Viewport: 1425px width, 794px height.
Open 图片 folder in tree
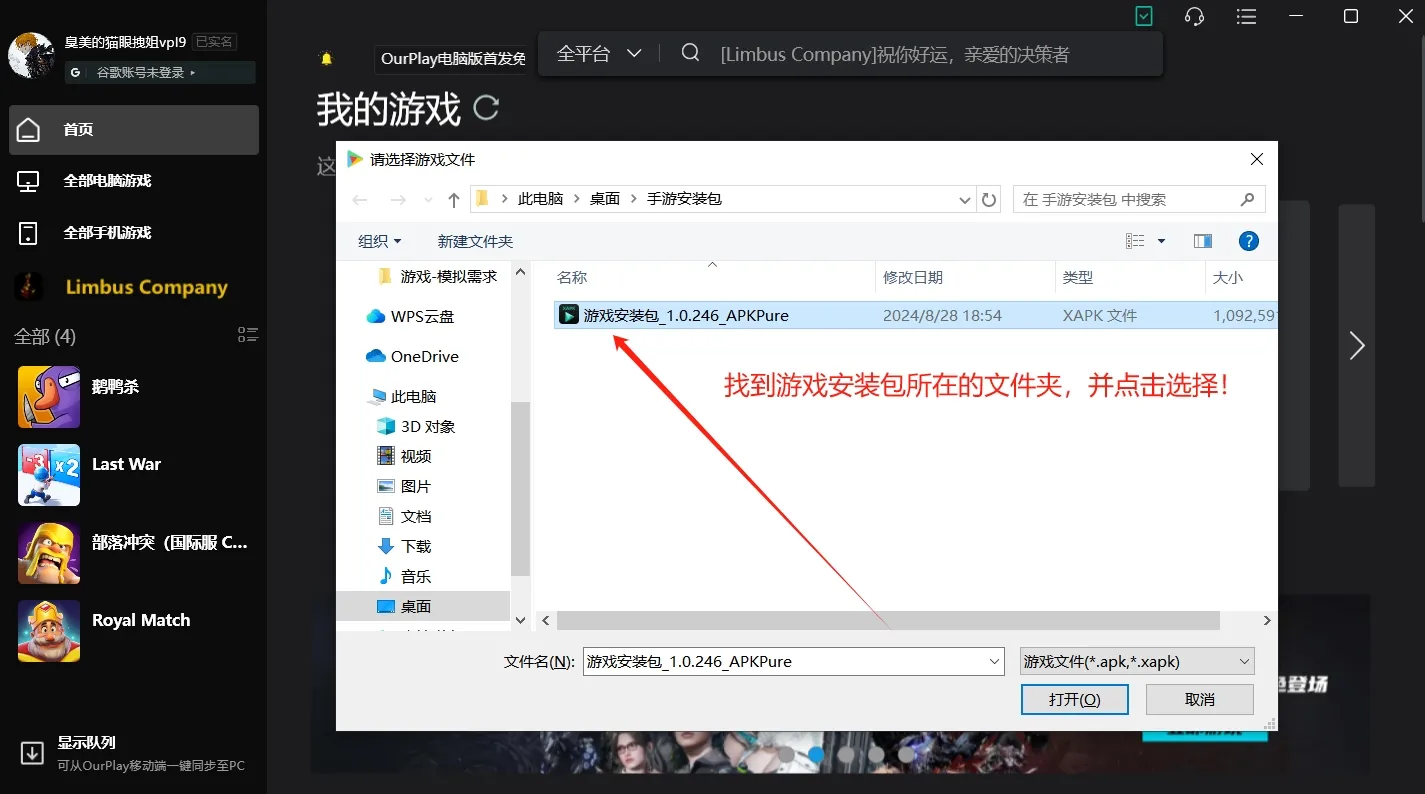coord(404,486)
